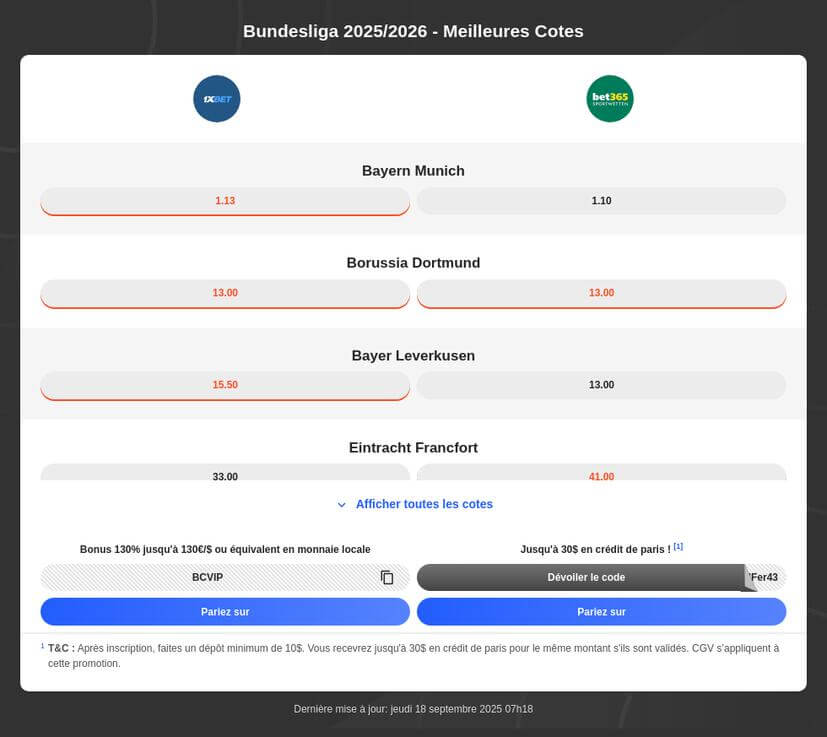This screenshot has width=827, height=737.
Task: Reveal code with Dévoiler le code
Action: [x=585, y=577]
